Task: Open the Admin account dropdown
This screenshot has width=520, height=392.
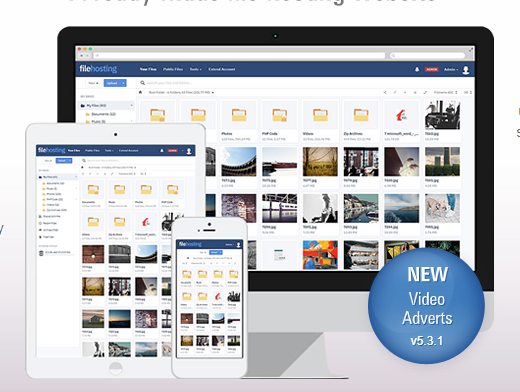Action: pyautogui.click(x=451, y=69)
